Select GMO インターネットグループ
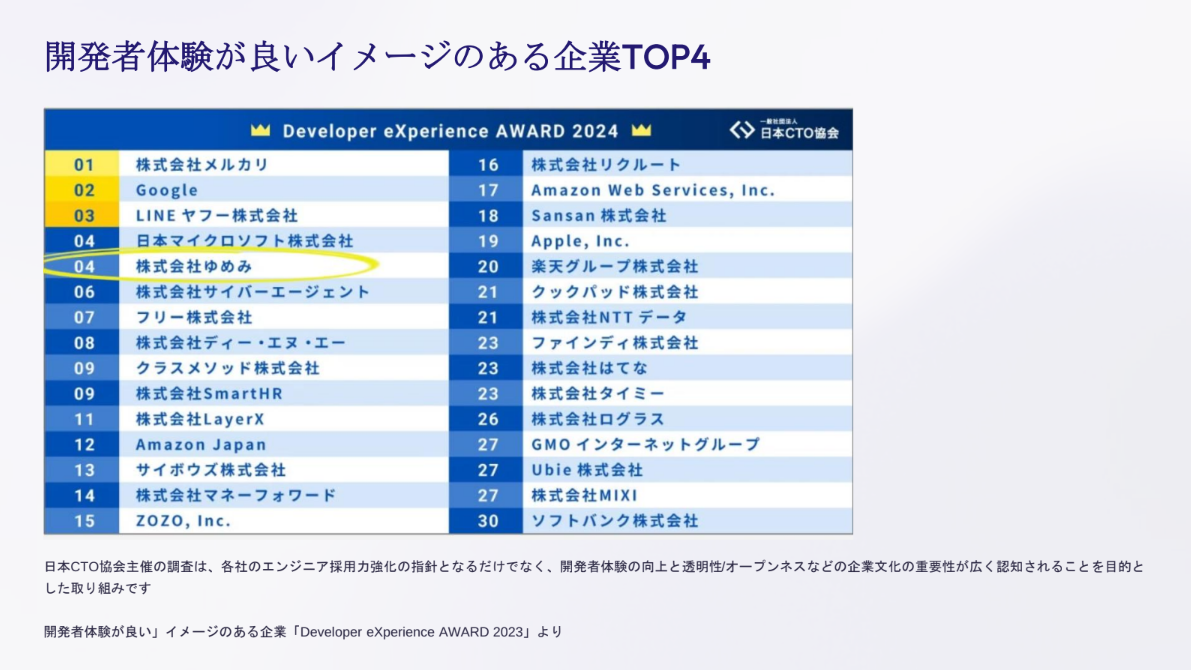Screen dimensions: 1191x670 (646, 444)
